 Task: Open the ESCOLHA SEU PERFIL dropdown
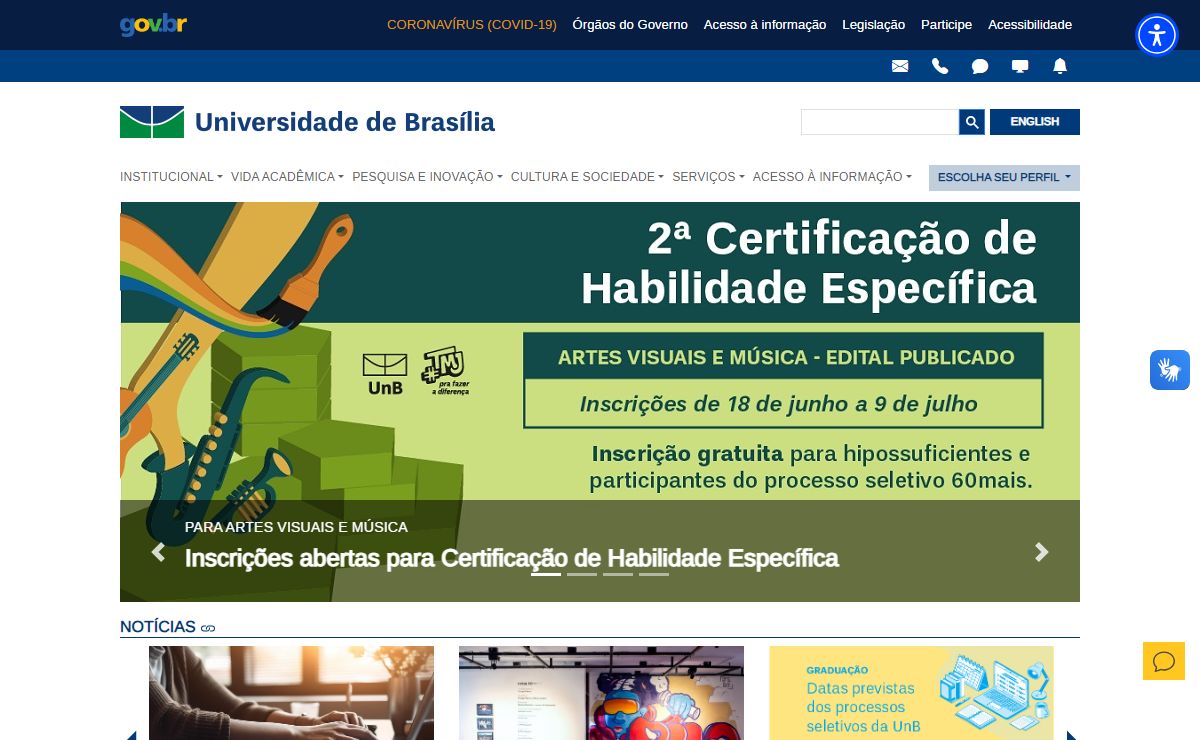click(x=1004, y=178)
